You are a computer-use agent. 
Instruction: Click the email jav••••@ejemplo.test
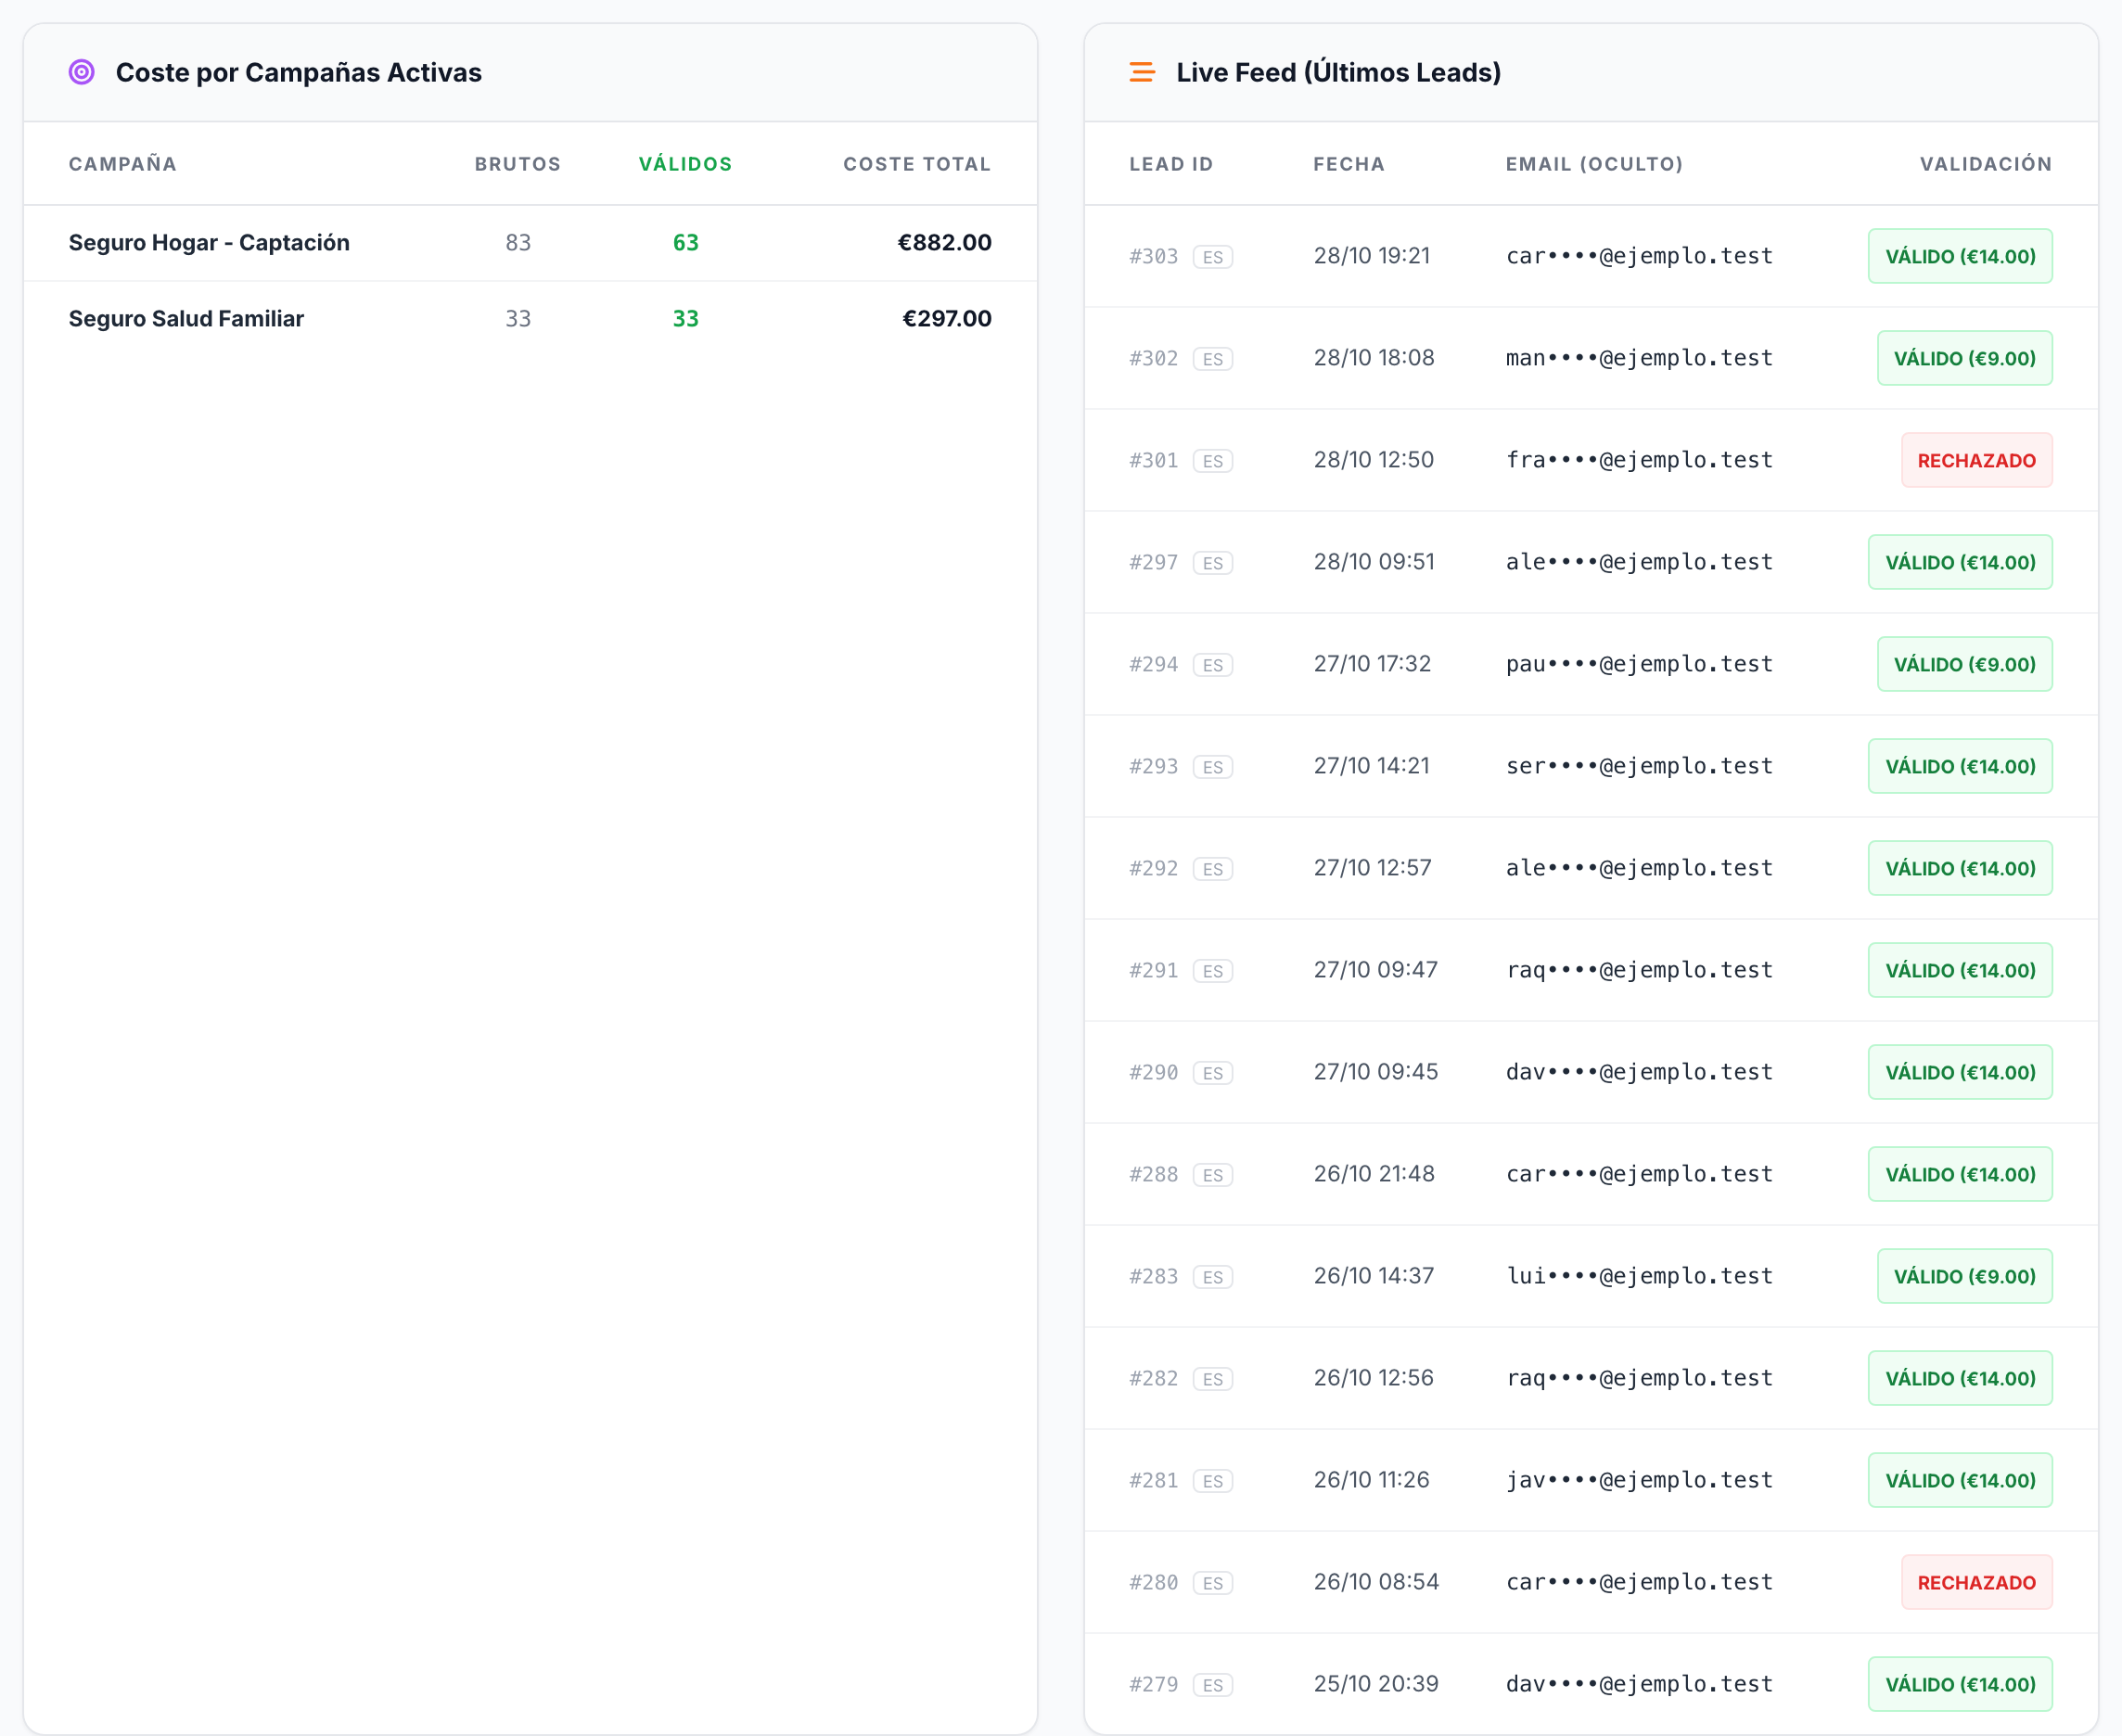point(1640,1480)
